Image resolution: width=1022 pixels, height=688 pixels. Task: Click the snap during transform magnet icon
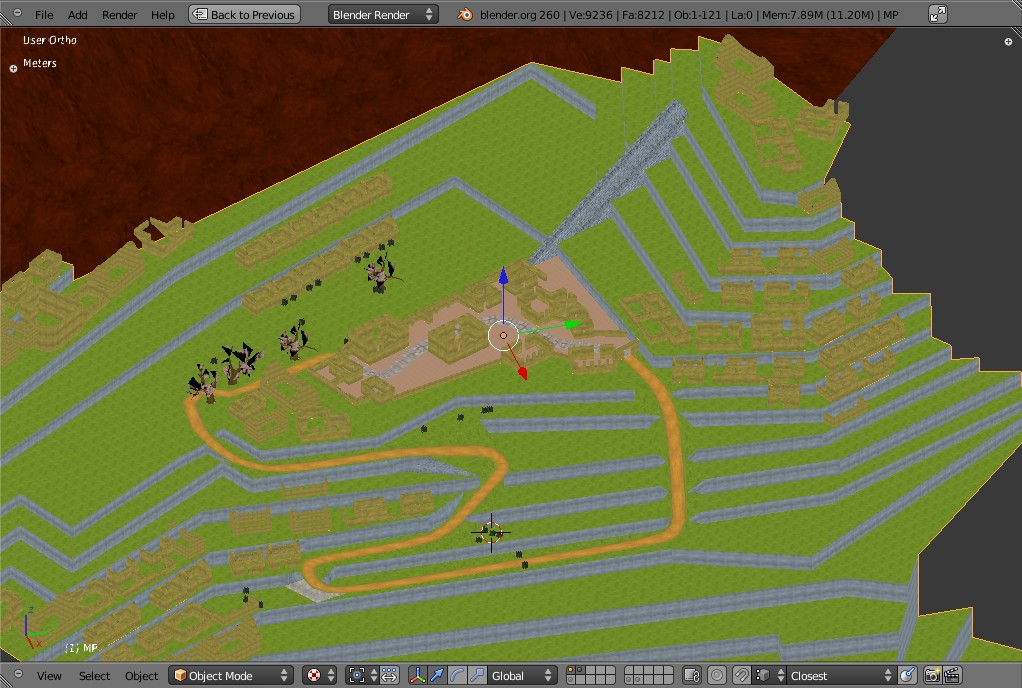click(742, 676)
